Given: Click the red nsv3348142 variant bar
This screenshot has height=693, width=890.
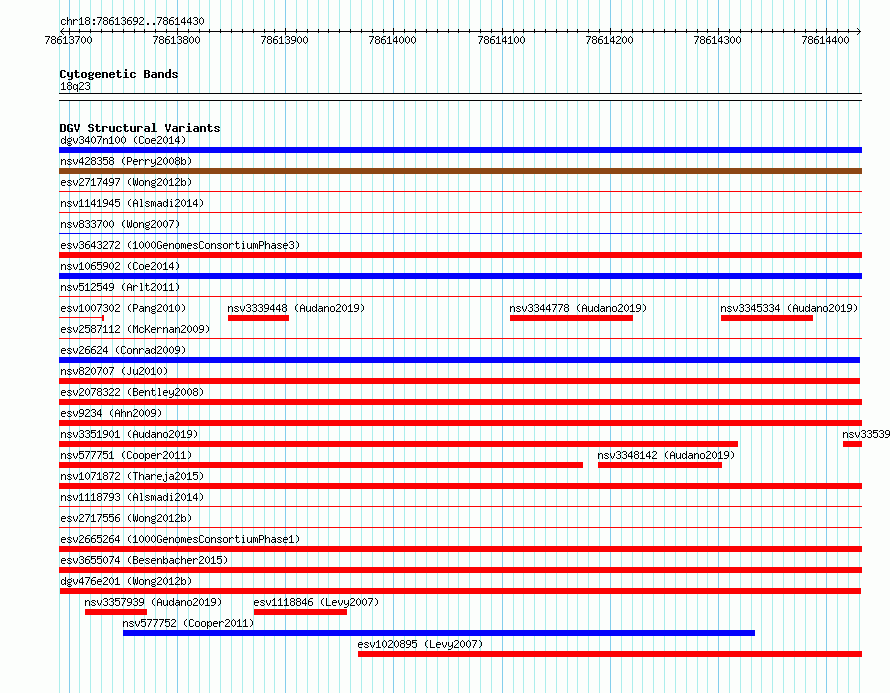Looking at the screenshot, I should (x=660, y=465).
